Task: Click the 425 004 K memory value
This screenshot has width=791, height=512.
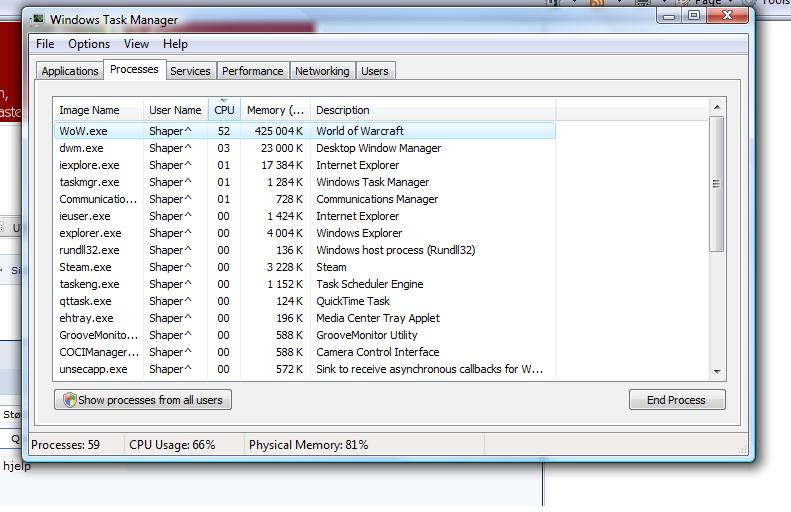Action: click(278, 131)
